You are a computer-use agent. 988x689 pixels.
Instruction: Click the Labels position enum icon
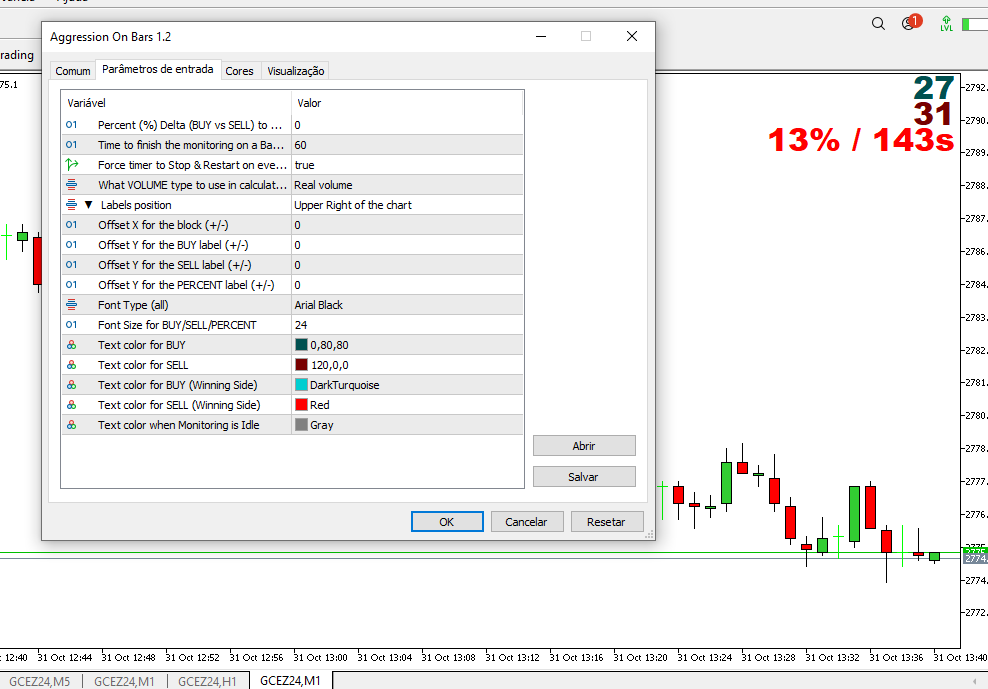71,205
